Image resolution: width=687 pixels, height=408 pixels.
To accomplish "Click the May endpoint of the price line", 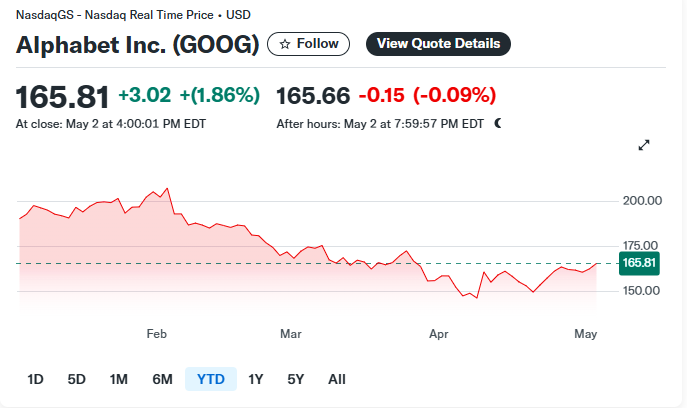I will pos(596,264).
